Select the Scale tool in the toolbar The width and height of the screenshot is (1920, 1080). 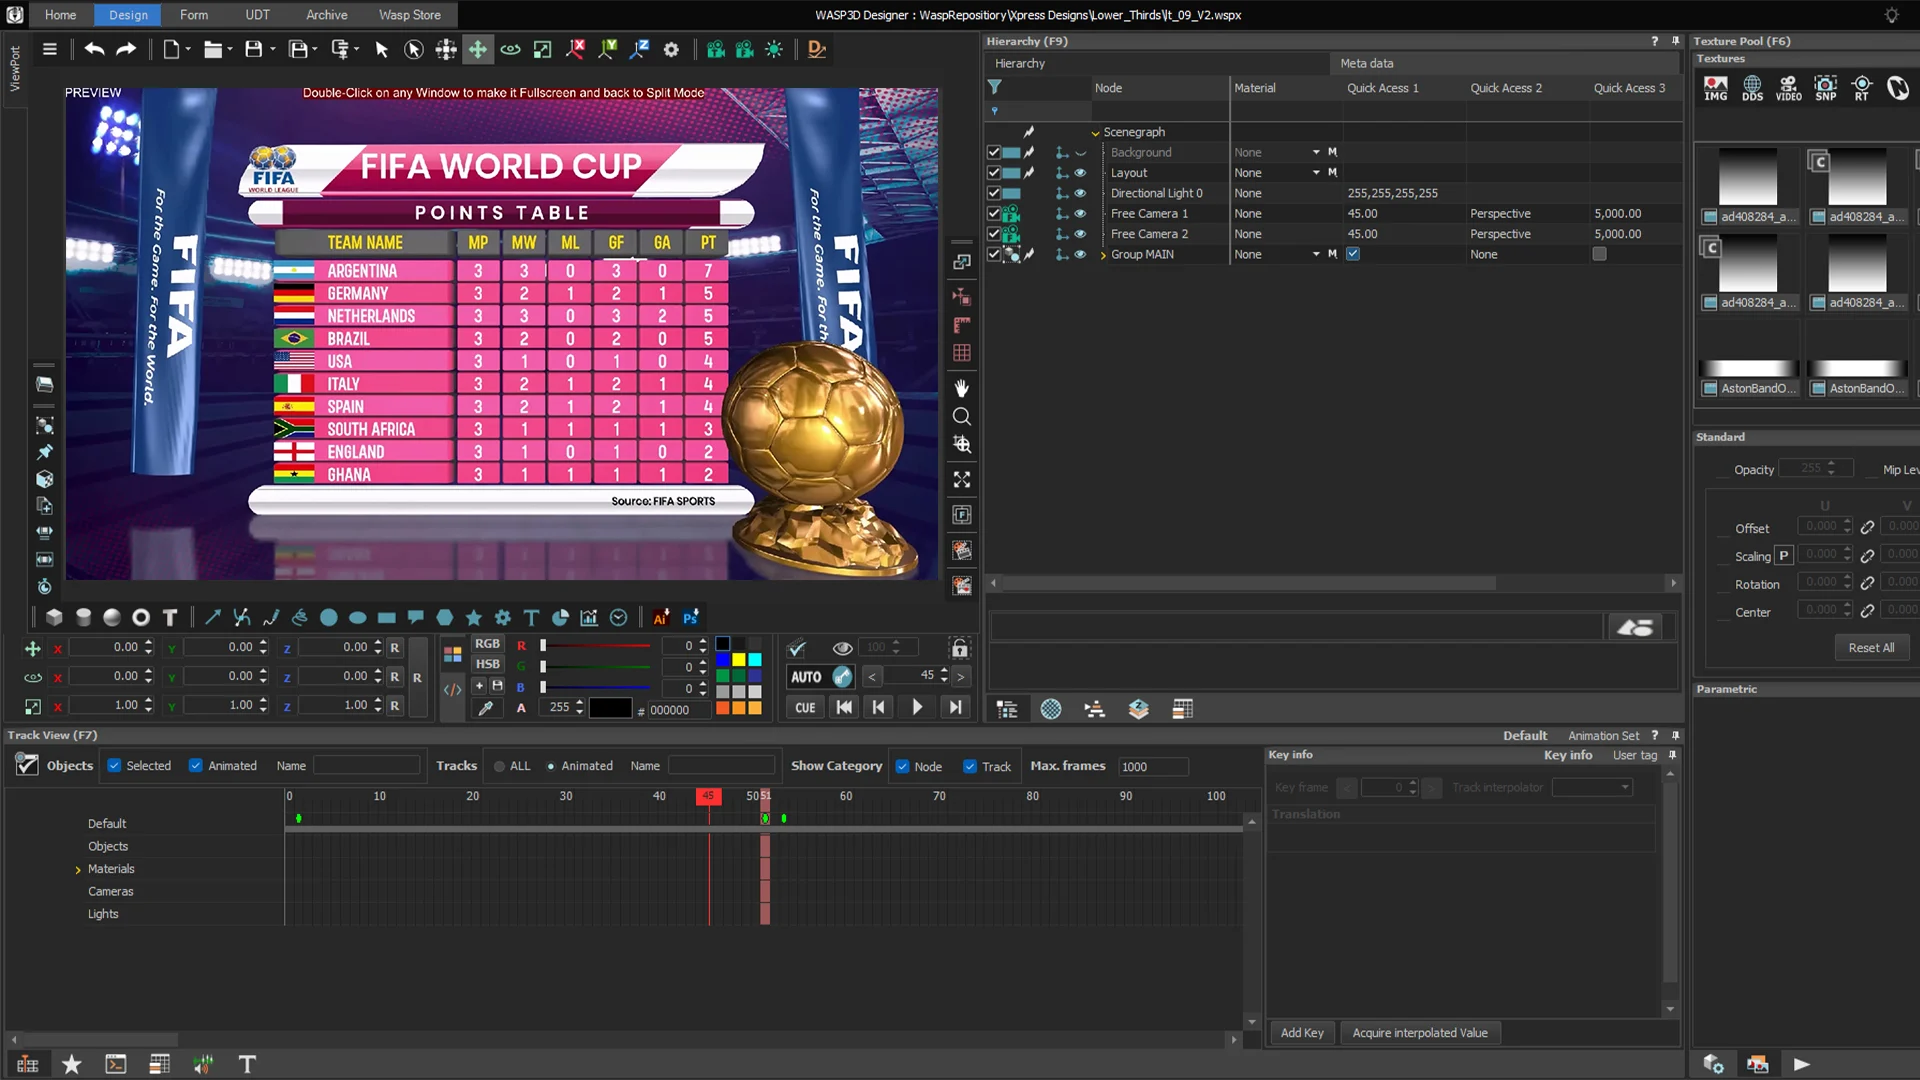coord(542,49)
